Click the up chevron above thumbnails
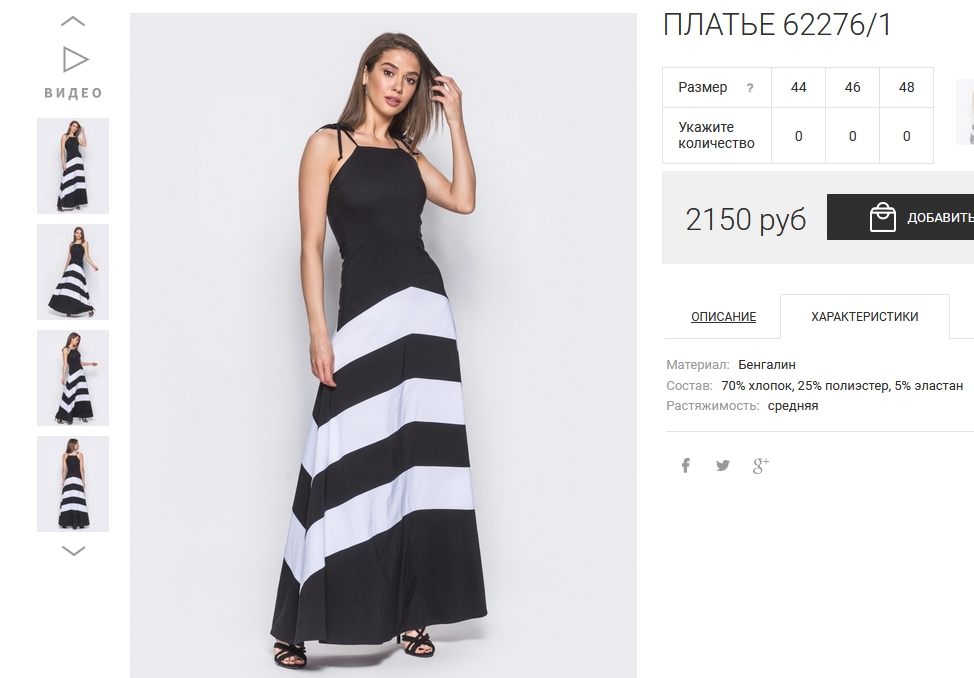 click(x=73, y=22)
